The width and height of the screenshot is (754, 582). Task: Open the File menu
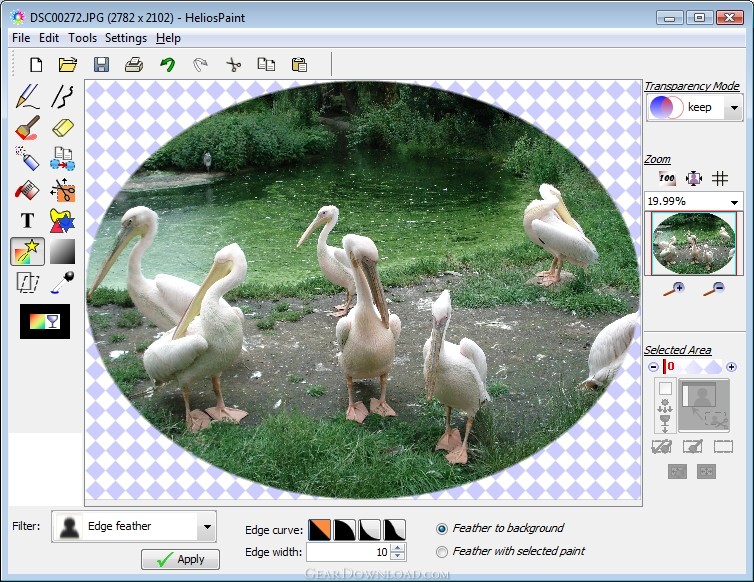tap(21, 38)
